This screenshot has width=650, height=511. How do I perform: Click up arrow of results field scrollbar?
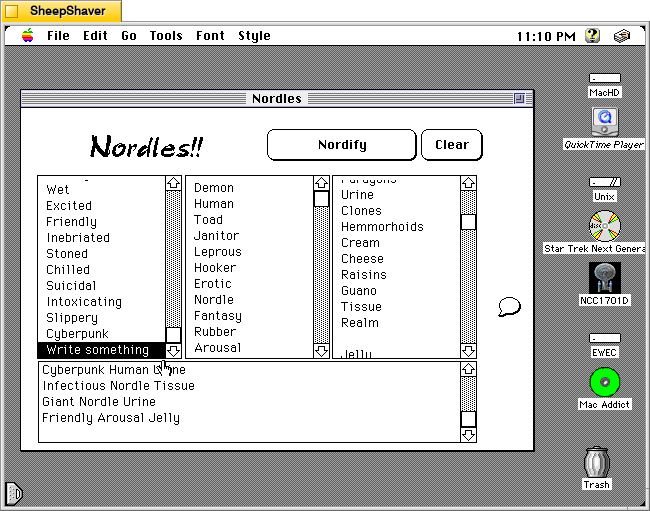coord(468,369)
